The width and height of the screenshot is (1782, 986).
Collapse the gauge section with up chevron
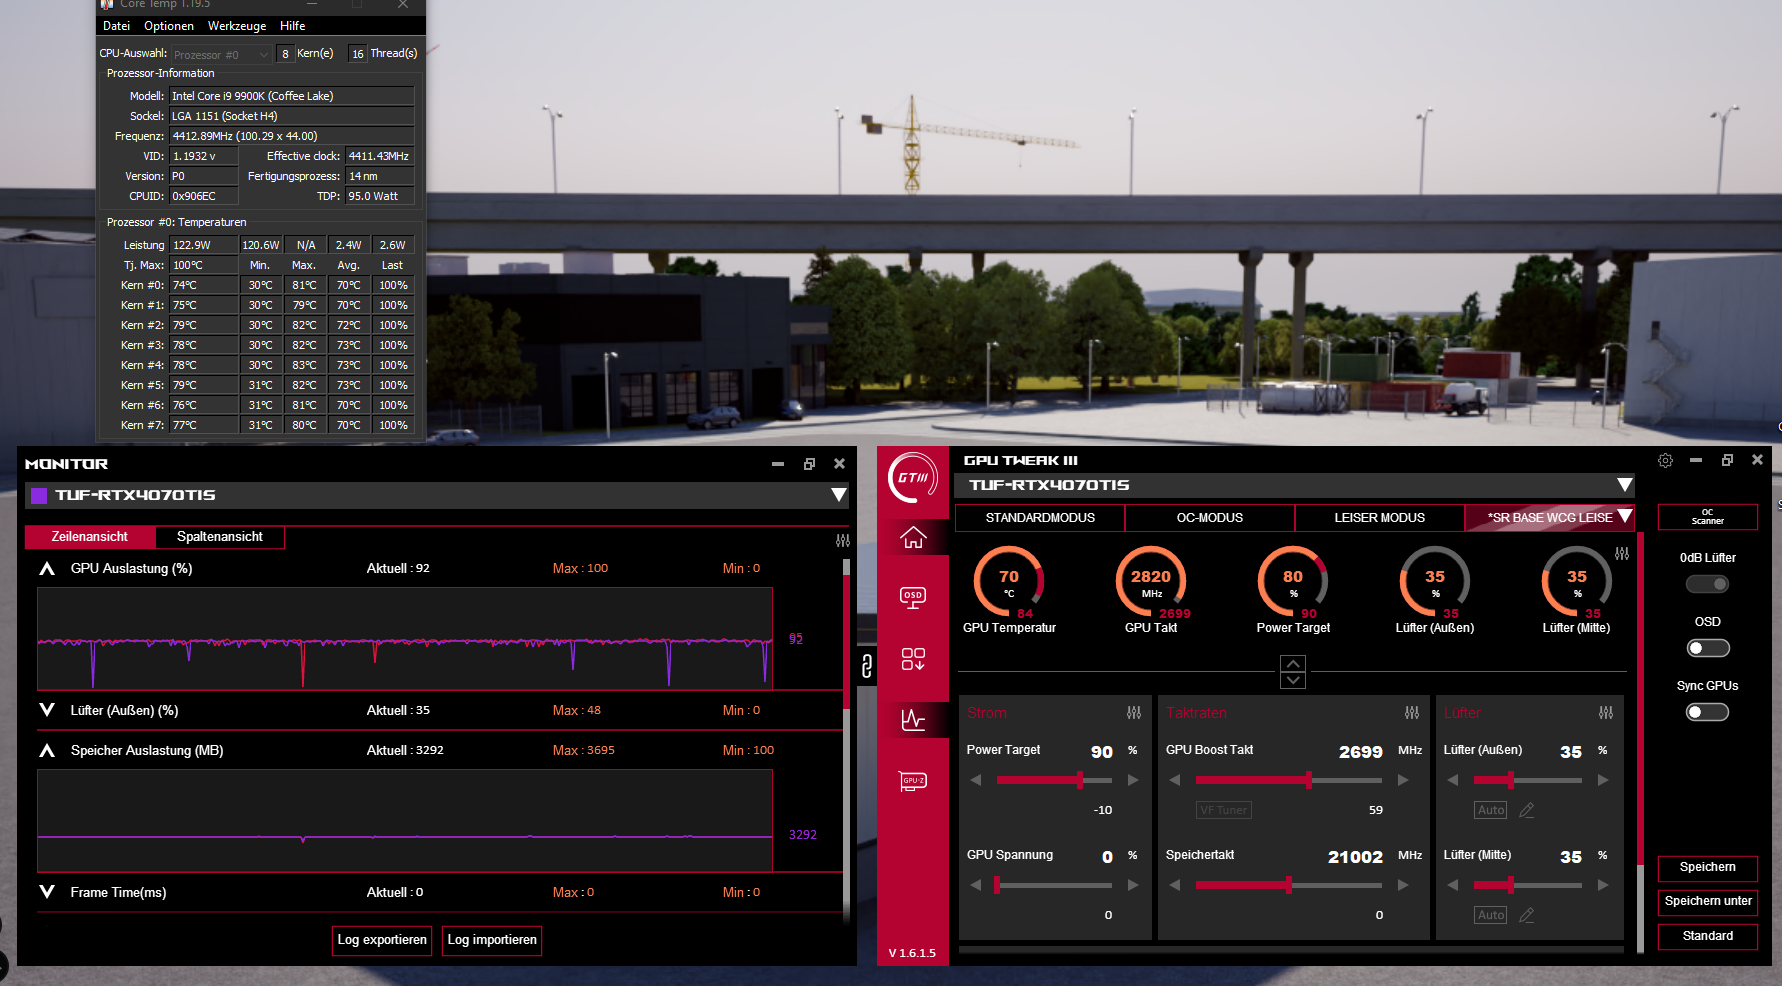(x=1293, y=664)
